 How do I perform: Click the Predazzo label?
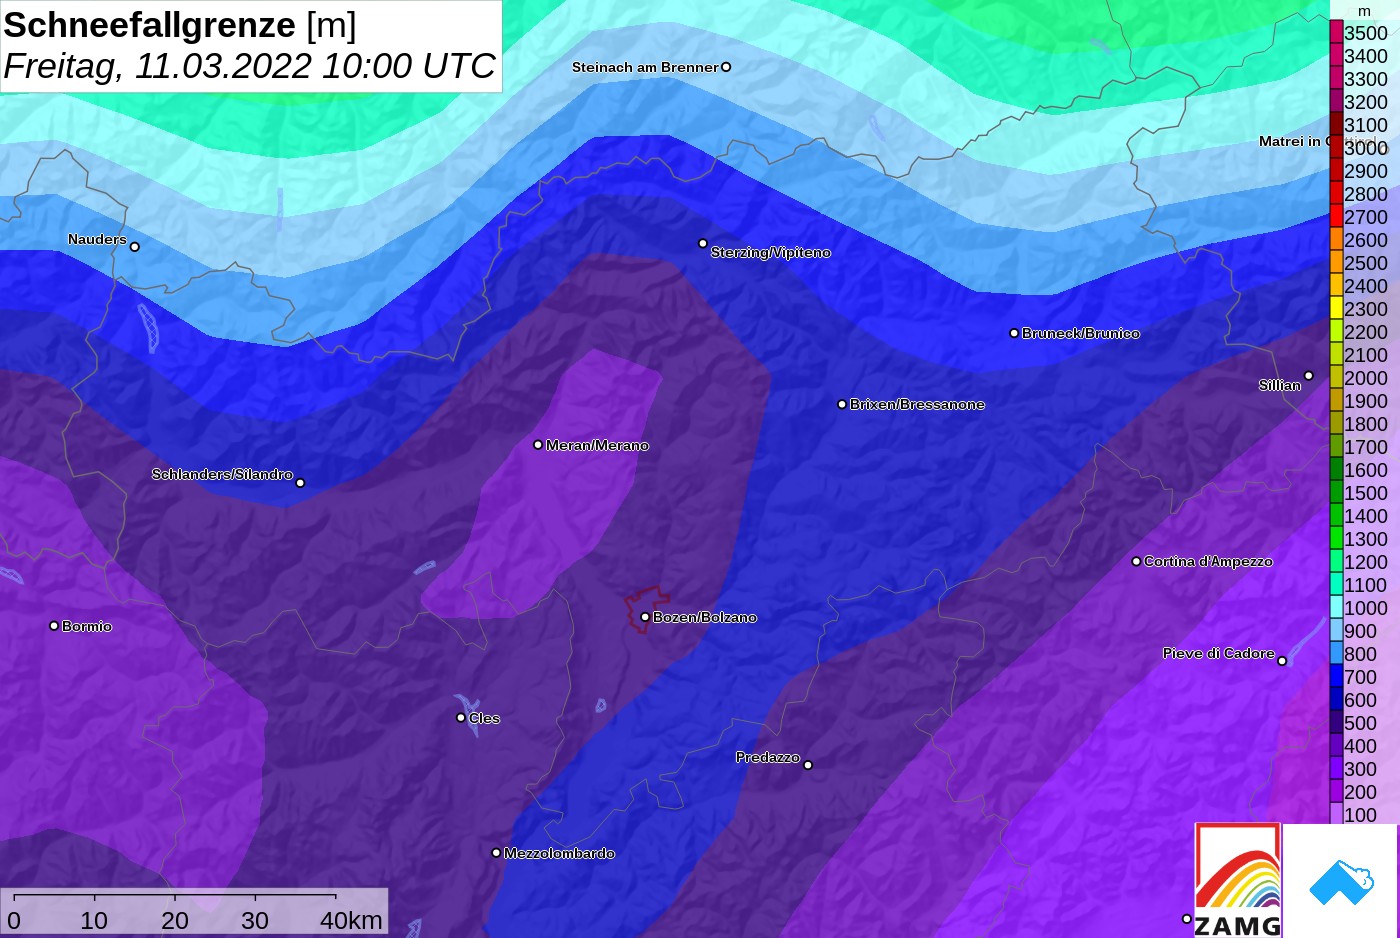pyautogui.click(x=768, y=757)
